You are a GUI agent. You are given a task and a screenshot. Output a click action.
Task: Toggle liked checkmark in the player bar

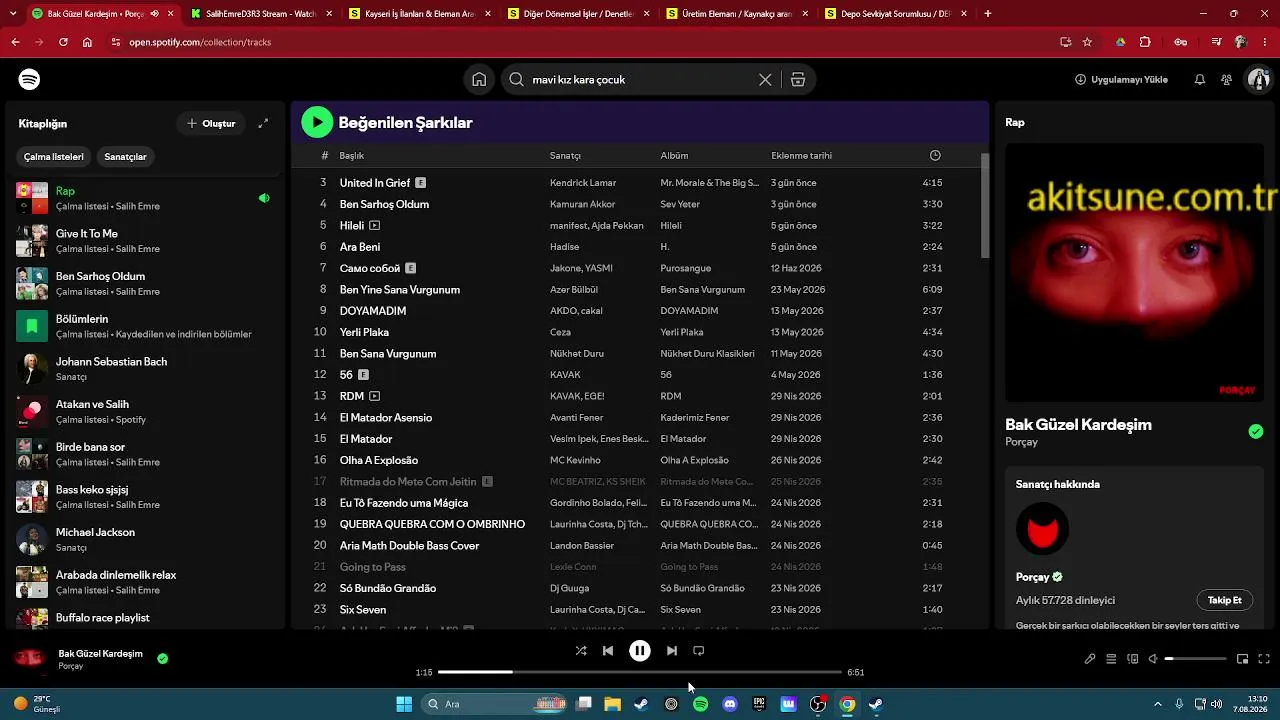(x=162, y=659)
